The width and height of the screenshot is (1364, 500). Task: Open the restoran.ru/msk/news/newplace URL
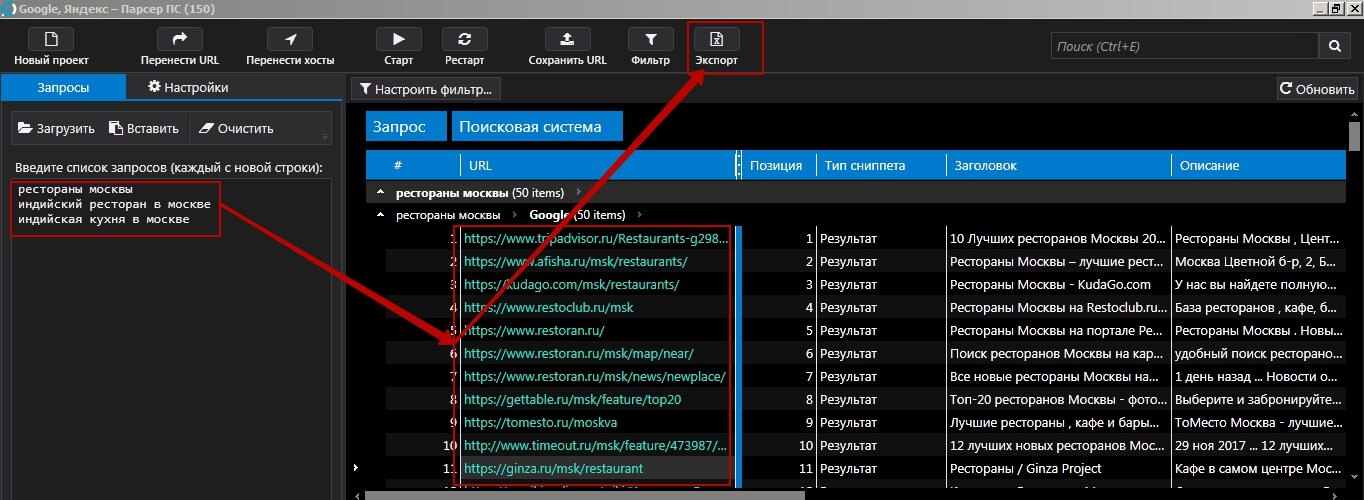(x=595, y=377)
